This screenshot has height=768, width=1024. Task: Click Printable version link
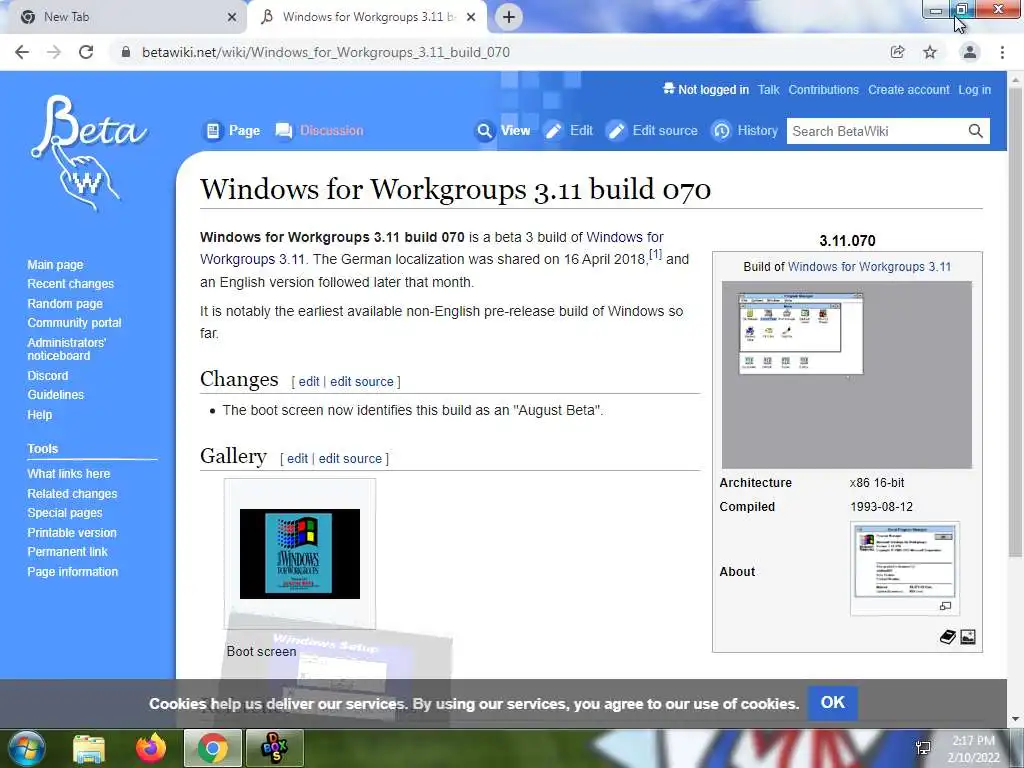pyautogui.click(x=72, y=532)
